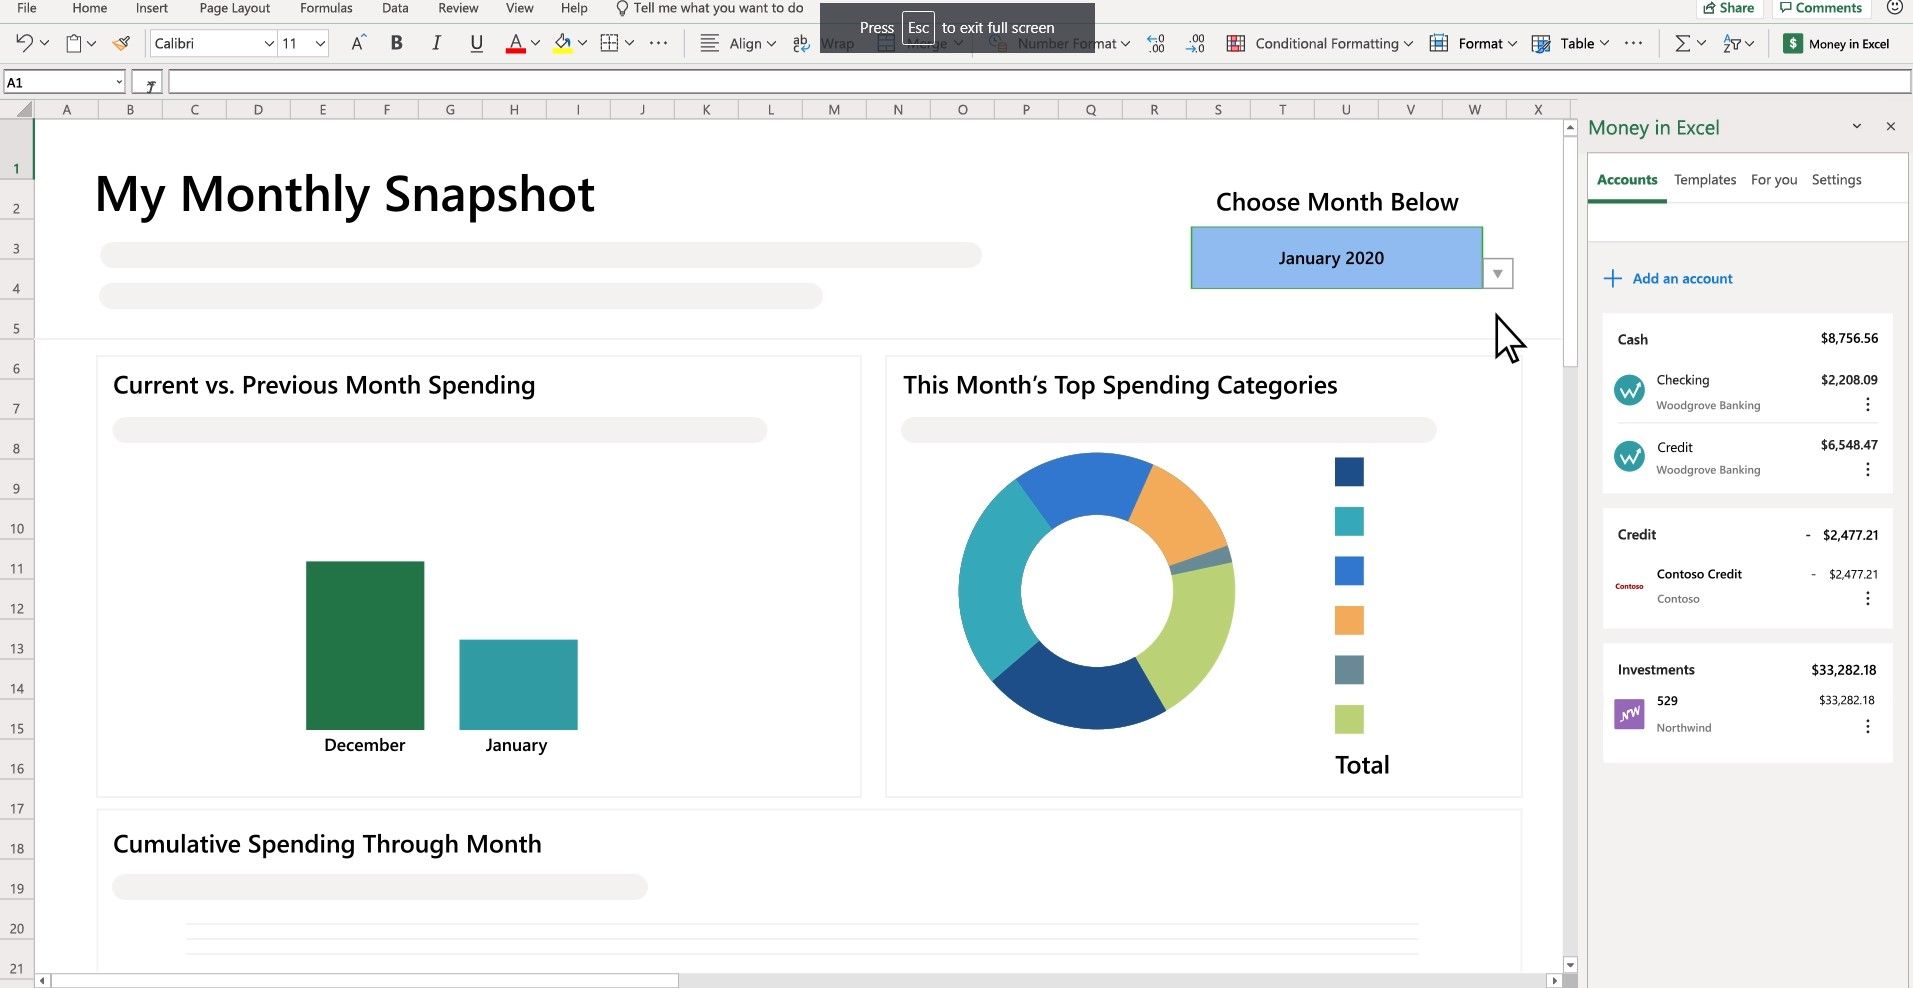The image size is (1913, 988).
Task: Click the smiley feedback icon
Action: pos(1894,8)
